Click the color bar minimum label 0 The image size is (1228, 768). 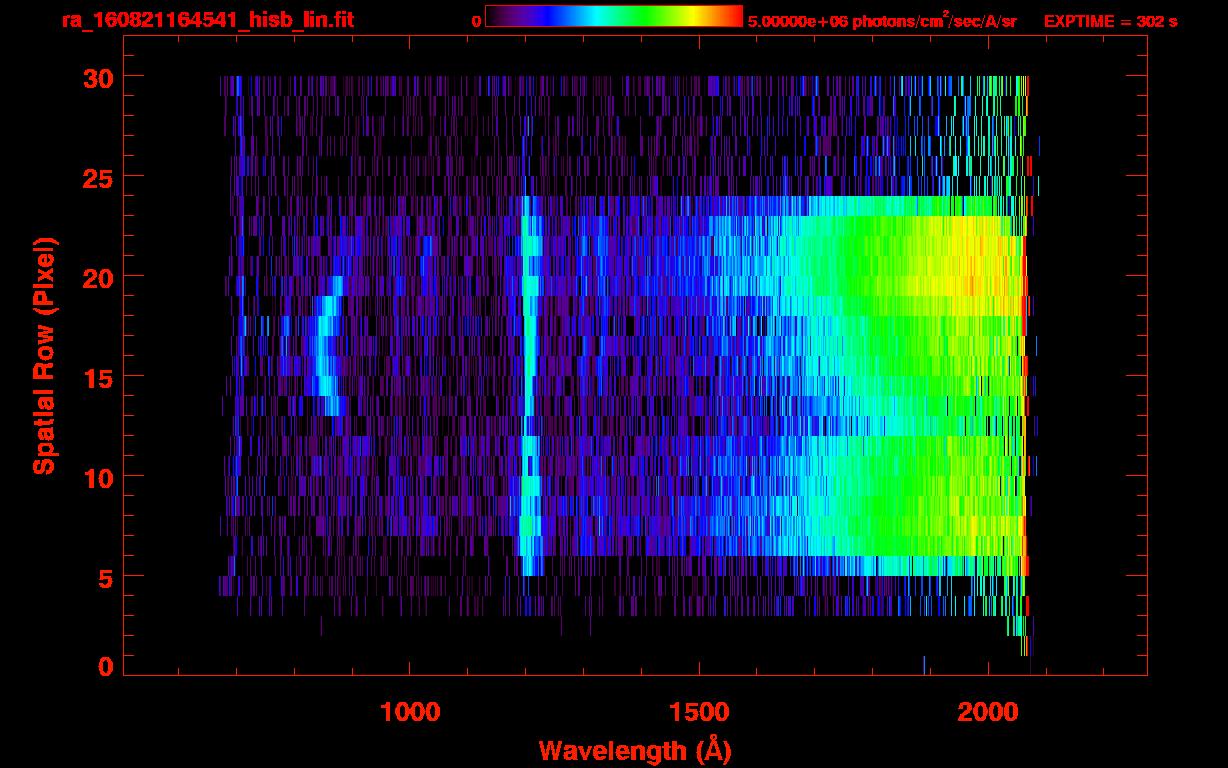click(477, 21)
